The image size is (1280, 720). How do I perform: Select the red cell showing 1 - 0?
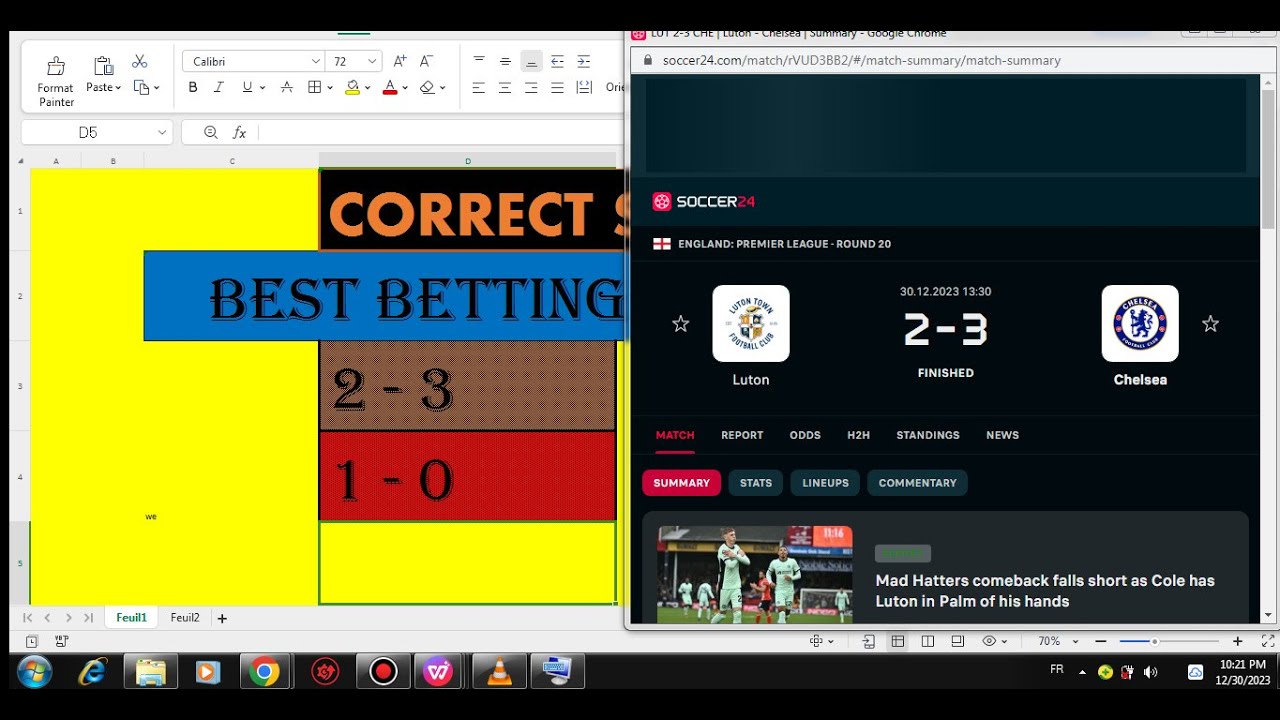[467, 476]
